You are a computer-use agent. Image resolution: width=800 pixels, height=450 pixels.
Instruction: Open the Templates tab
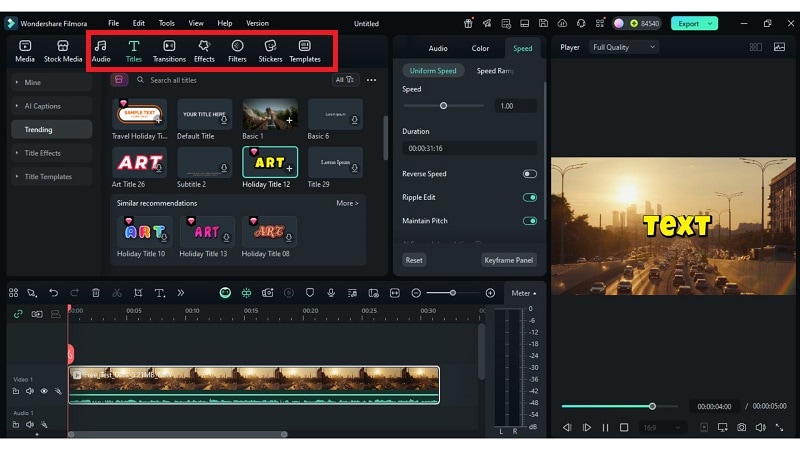coord(305,51)
